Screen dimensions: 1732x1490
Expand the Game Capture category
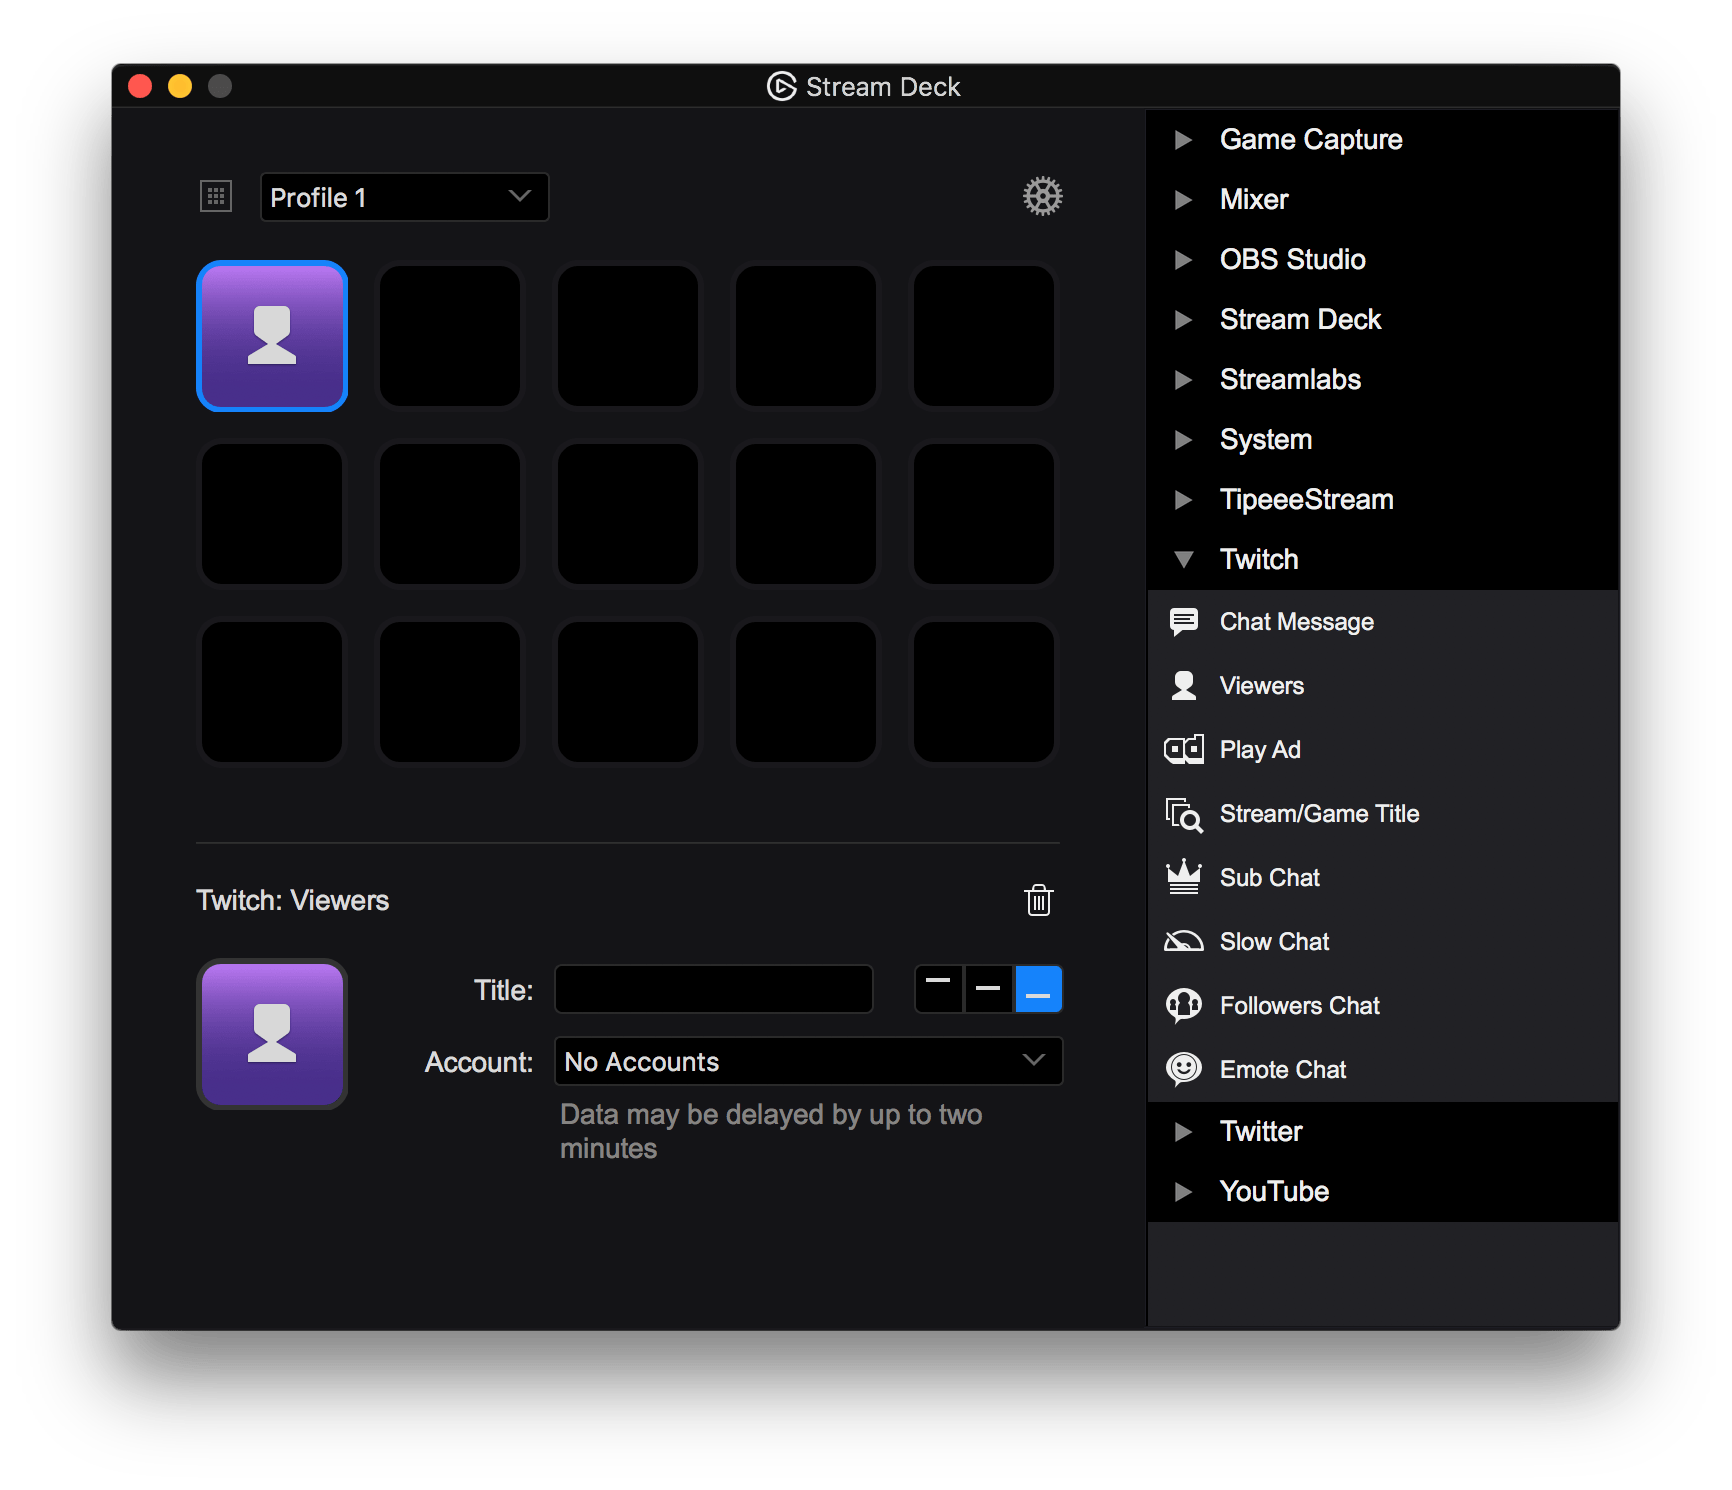(1183, 140)
